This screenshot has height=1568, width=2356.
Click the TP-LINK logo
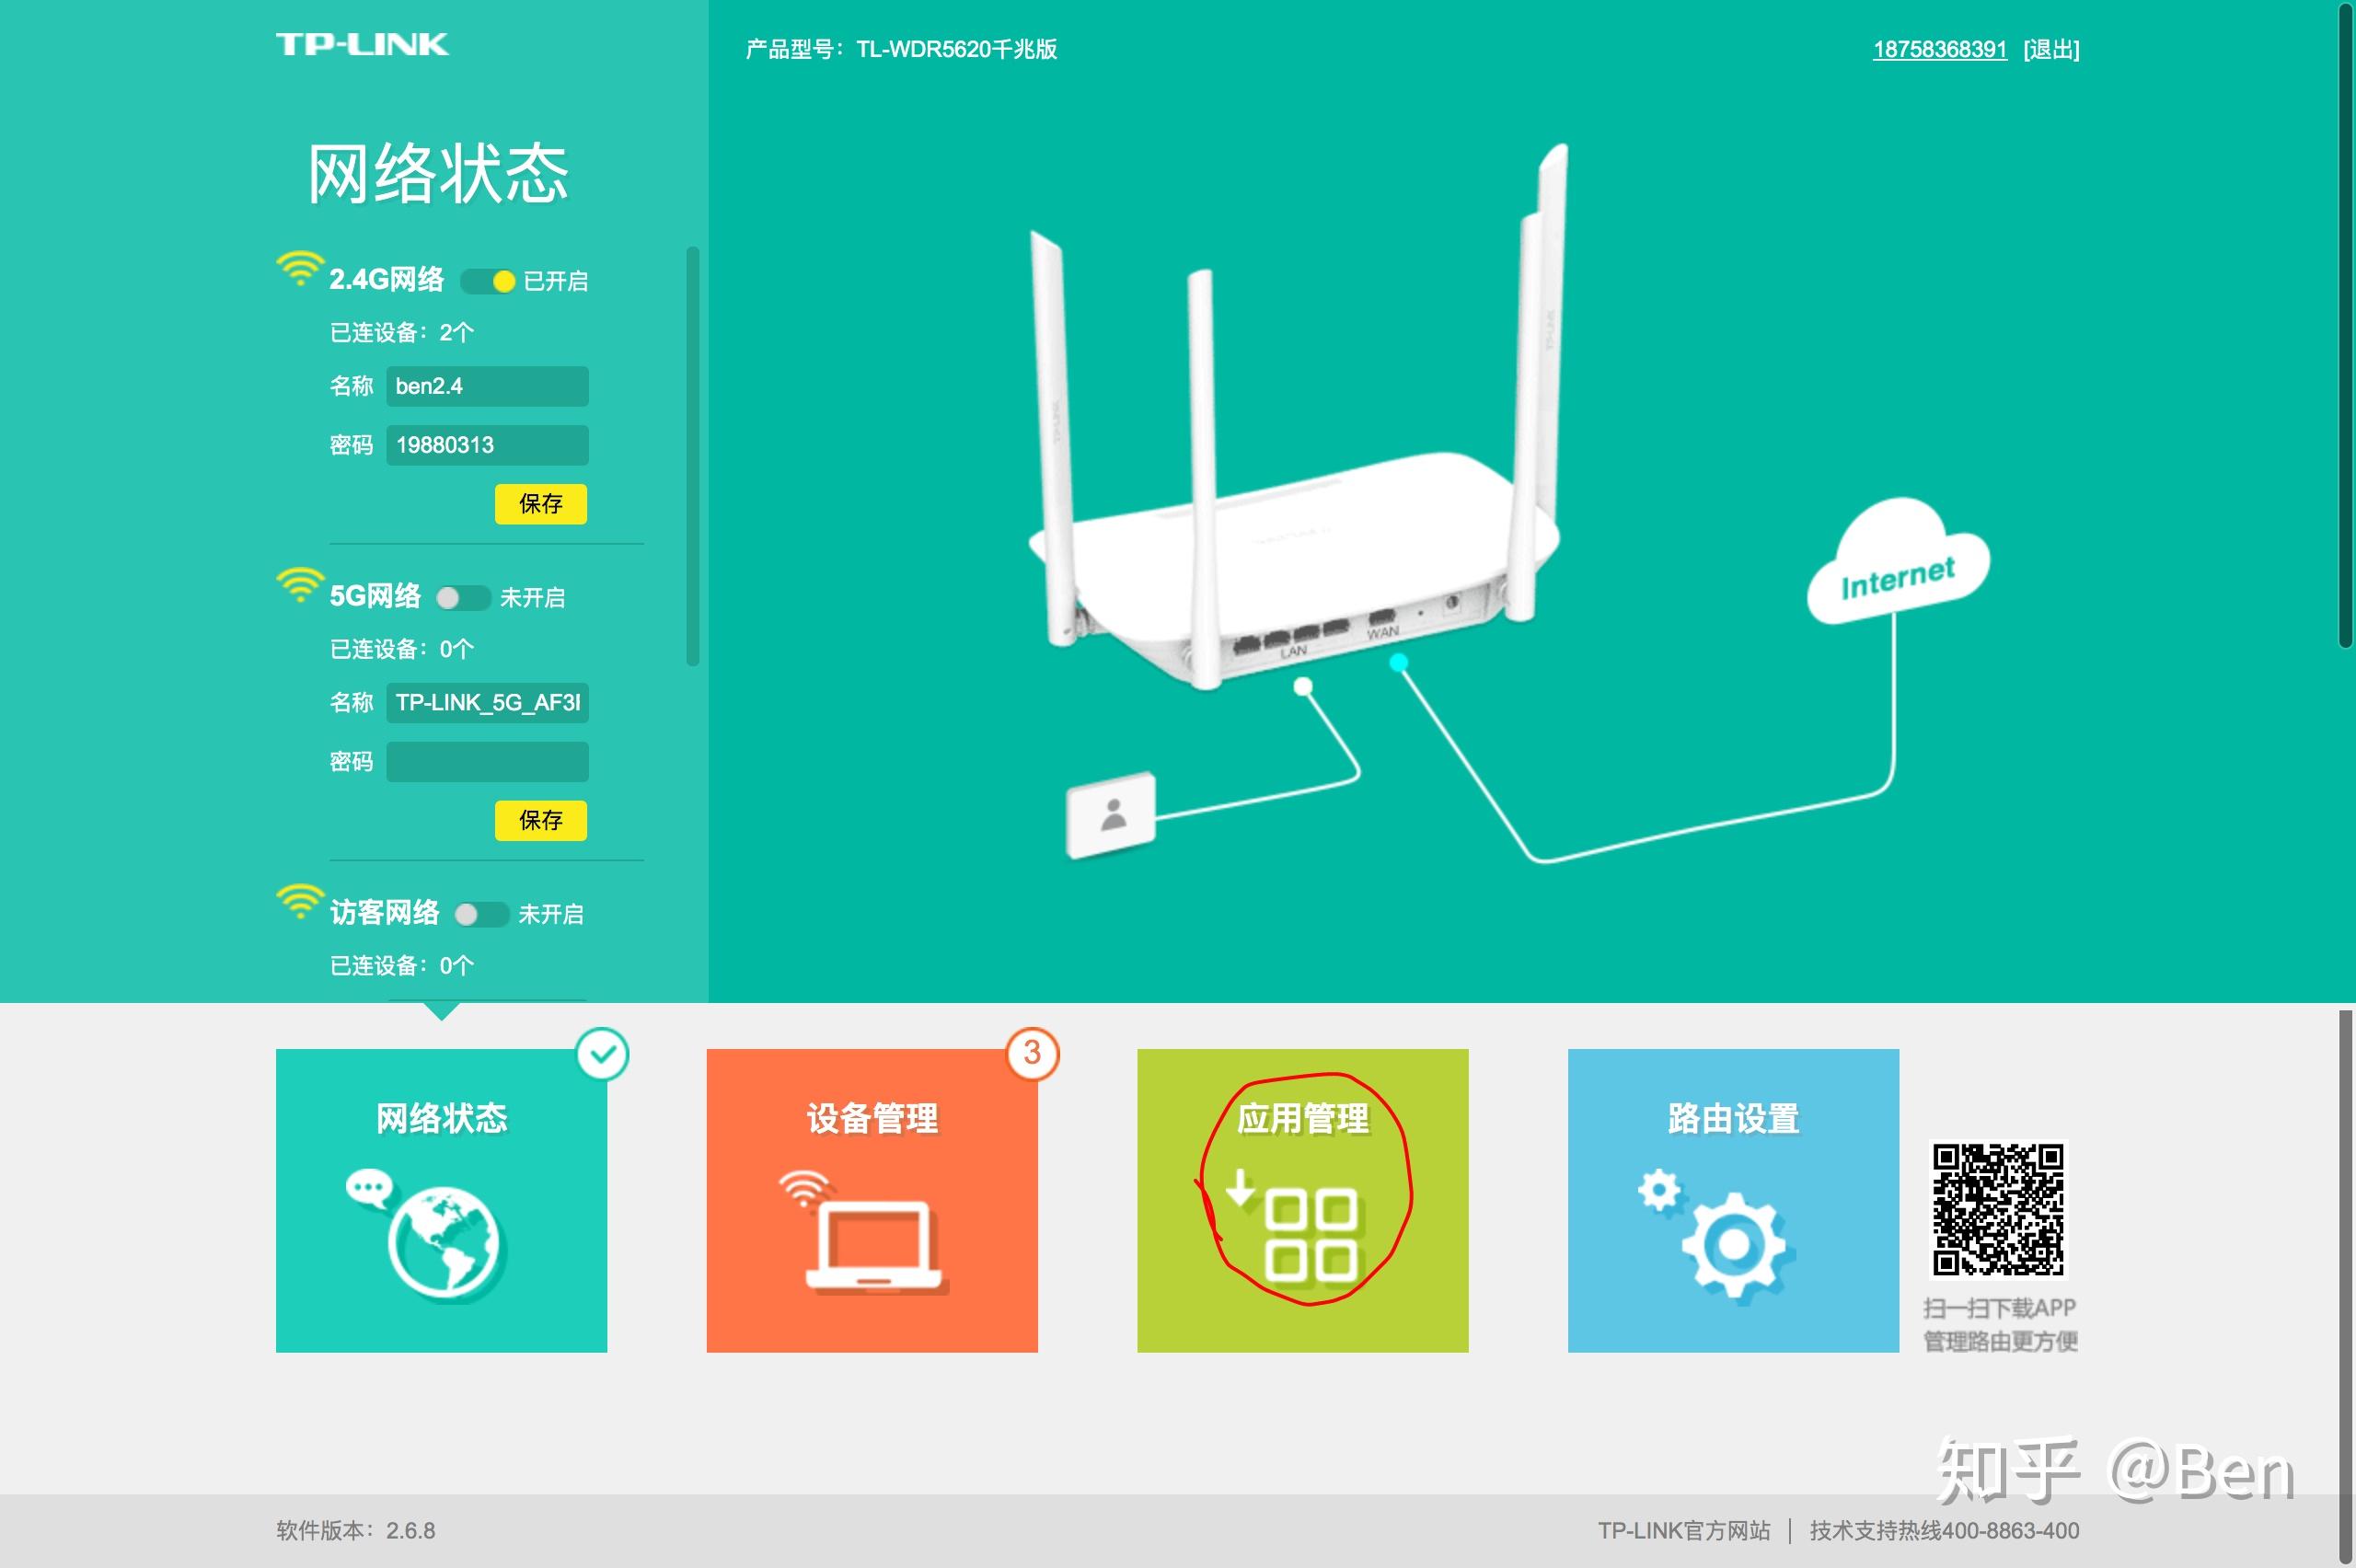[362, 44]
